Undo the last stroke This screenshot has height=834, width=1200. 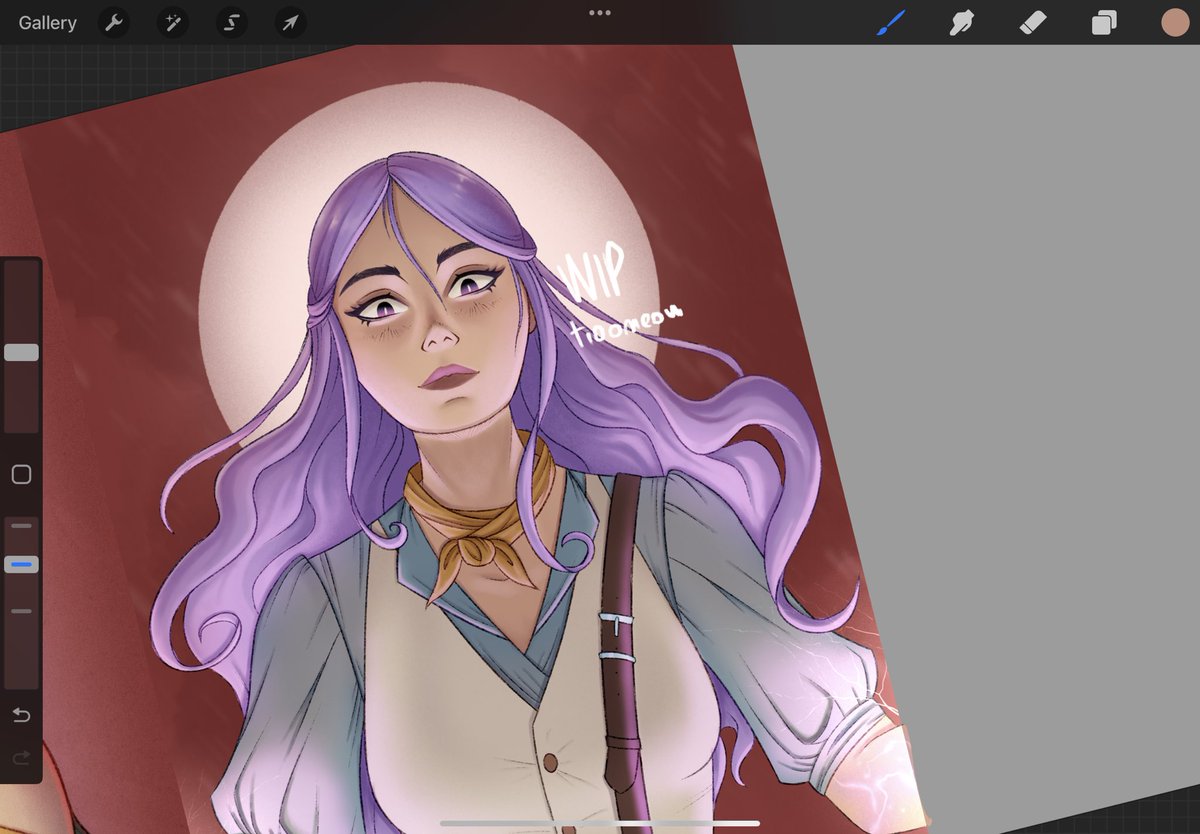tap(21, 715)
